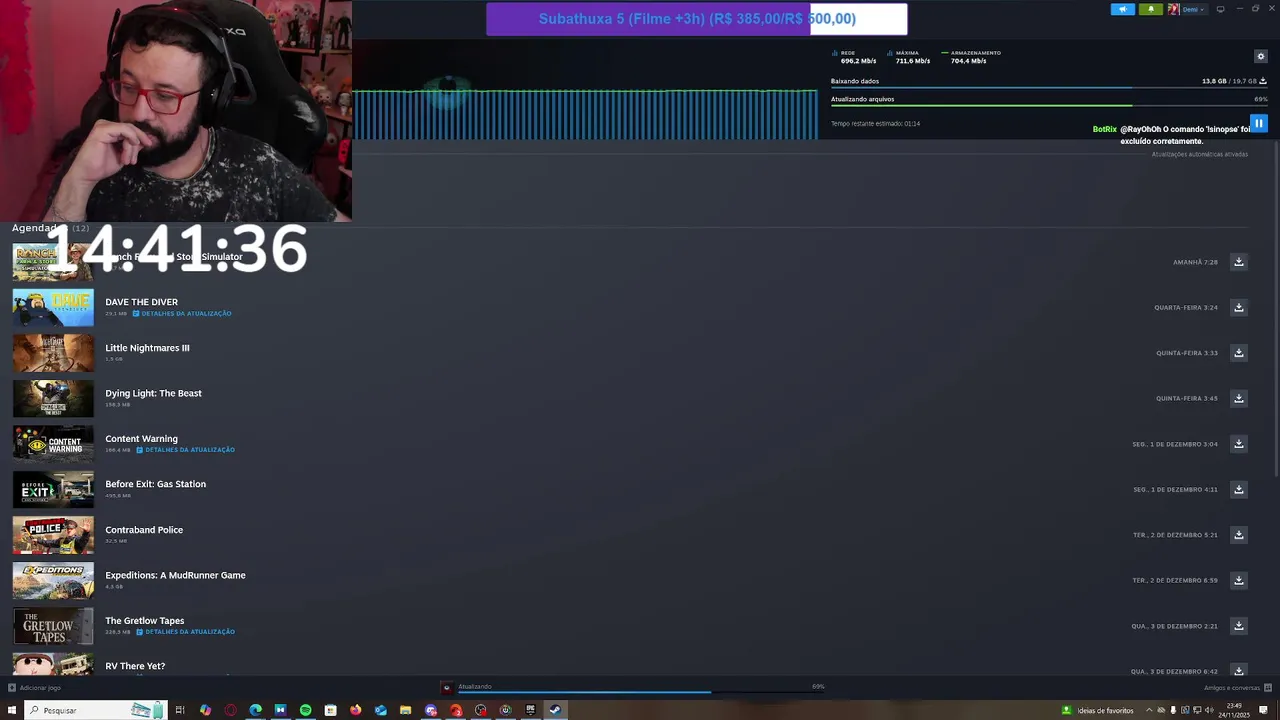Open Steam notifications bell
The height and width of the screenshot is (720, 1280).
pos(1150,9)
